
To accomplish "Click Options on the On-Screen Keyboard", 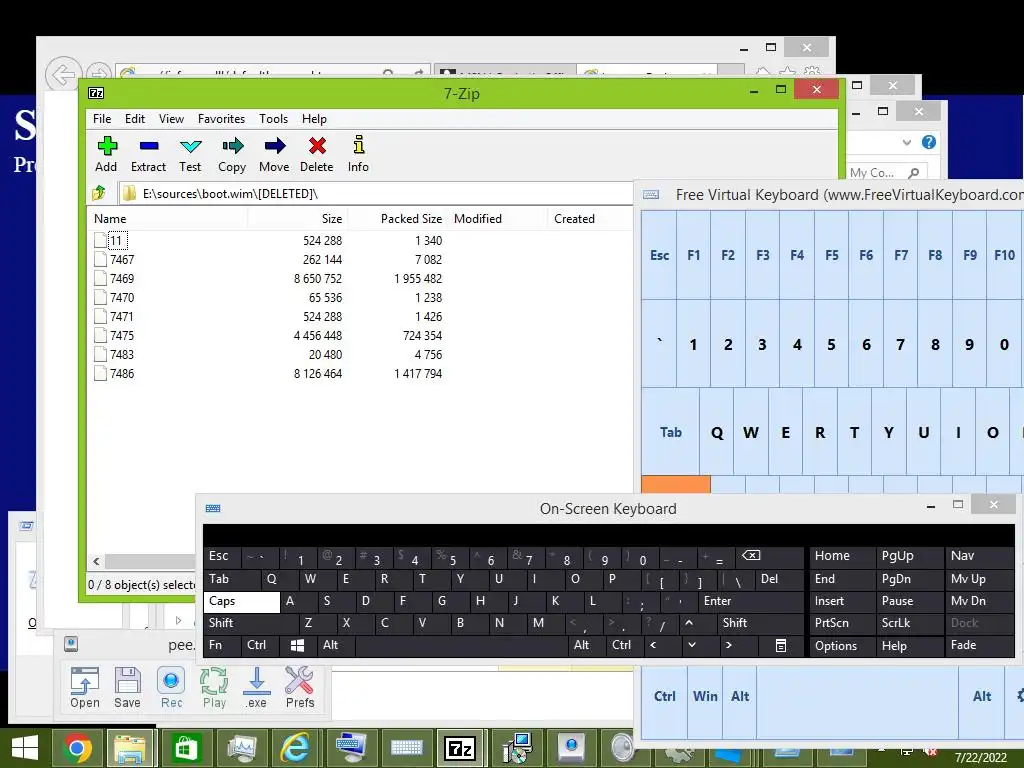I will [842, 645].
